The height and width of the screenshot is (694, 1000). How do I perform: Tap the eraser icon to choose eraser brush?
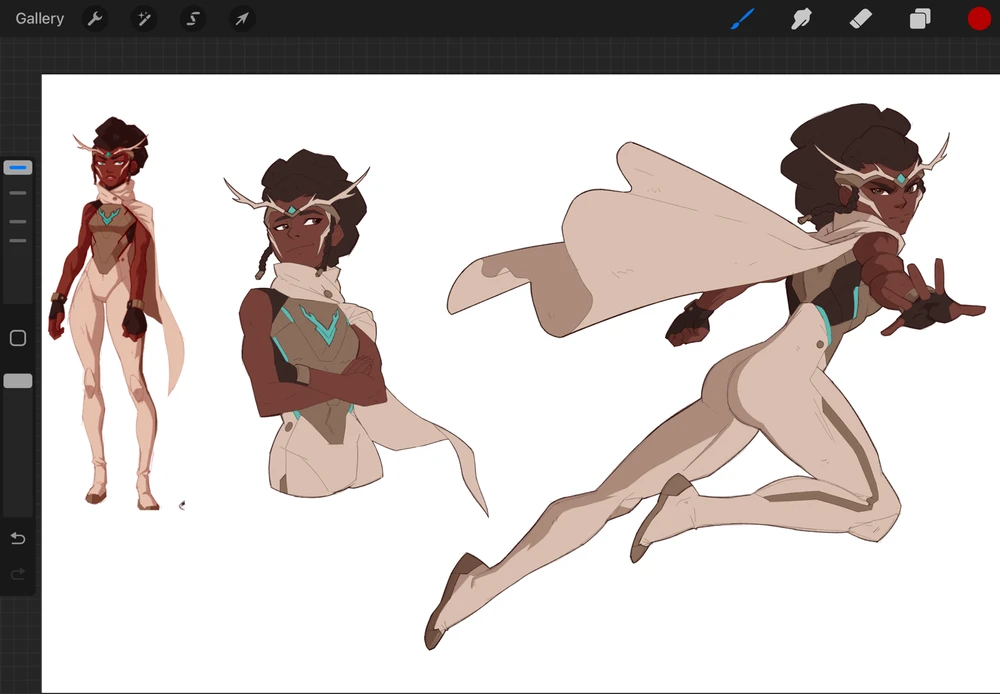[861, 18]
